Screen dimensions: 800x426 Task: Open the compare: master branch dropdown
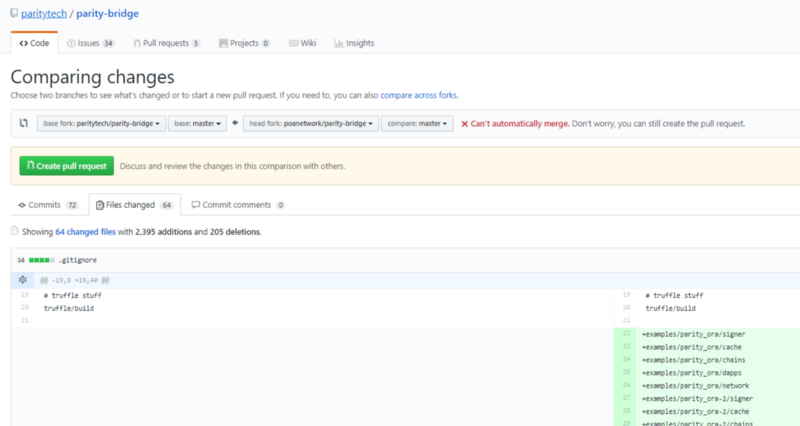(417, 123)
